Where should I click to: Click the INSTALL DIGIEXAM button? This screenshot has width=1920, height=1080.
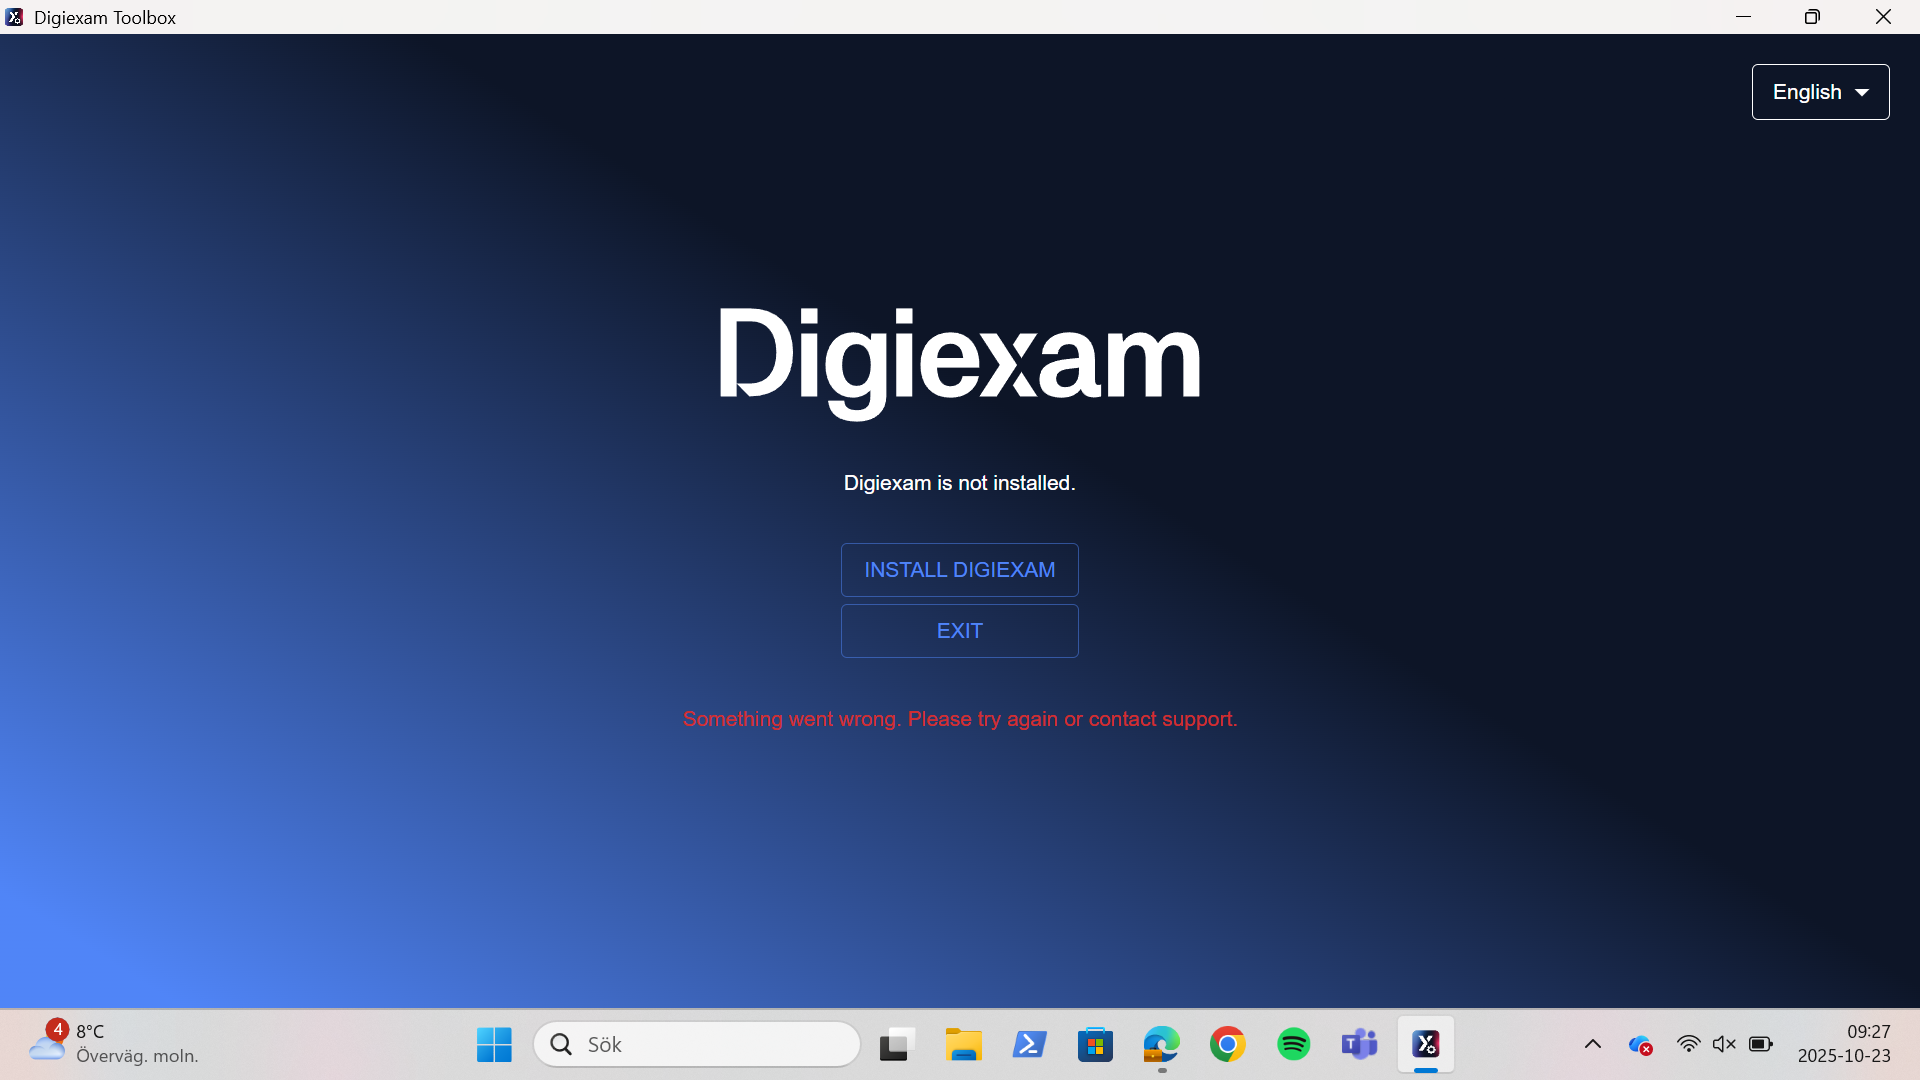pyautogui.click(x=959, y=569)
